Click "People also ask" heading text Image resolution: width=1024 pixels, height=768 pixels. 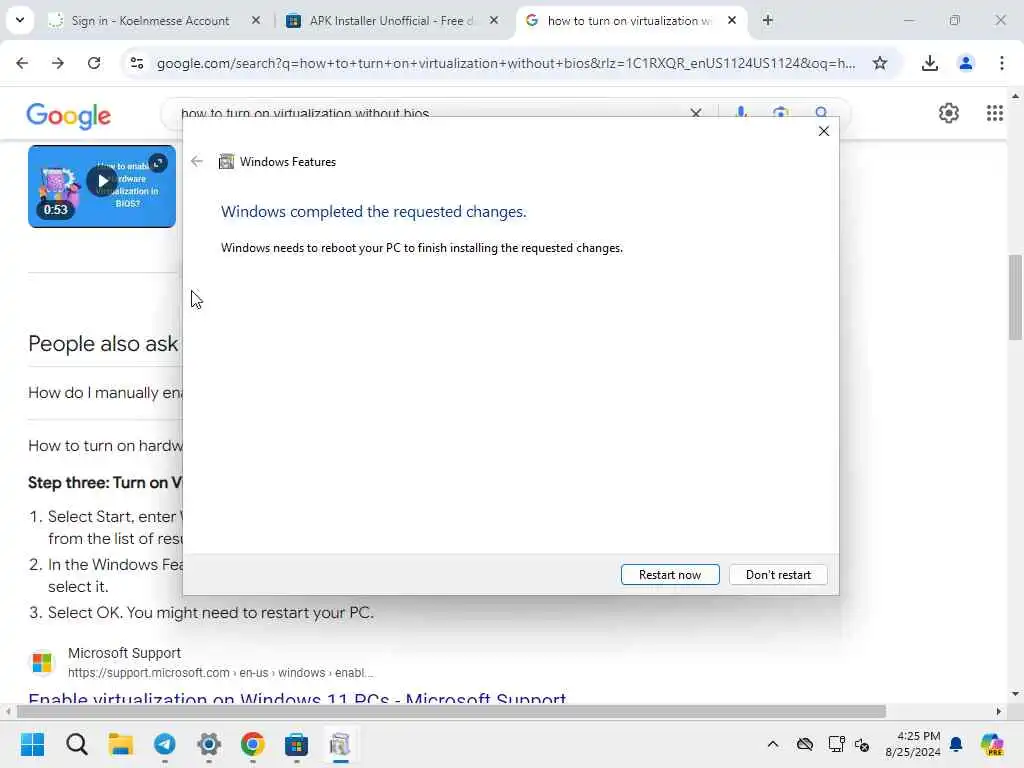tap(103, 344)
